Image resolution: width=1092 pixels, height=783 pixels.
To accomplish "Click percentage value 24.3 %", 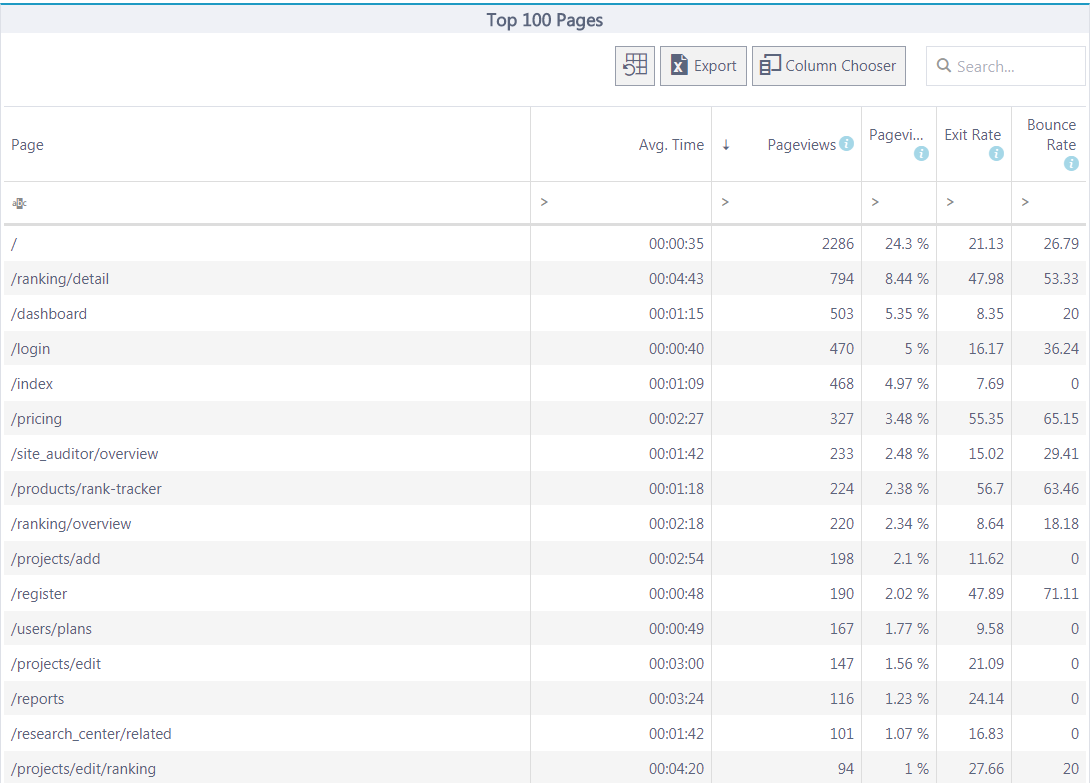I will tap(907, 244).
